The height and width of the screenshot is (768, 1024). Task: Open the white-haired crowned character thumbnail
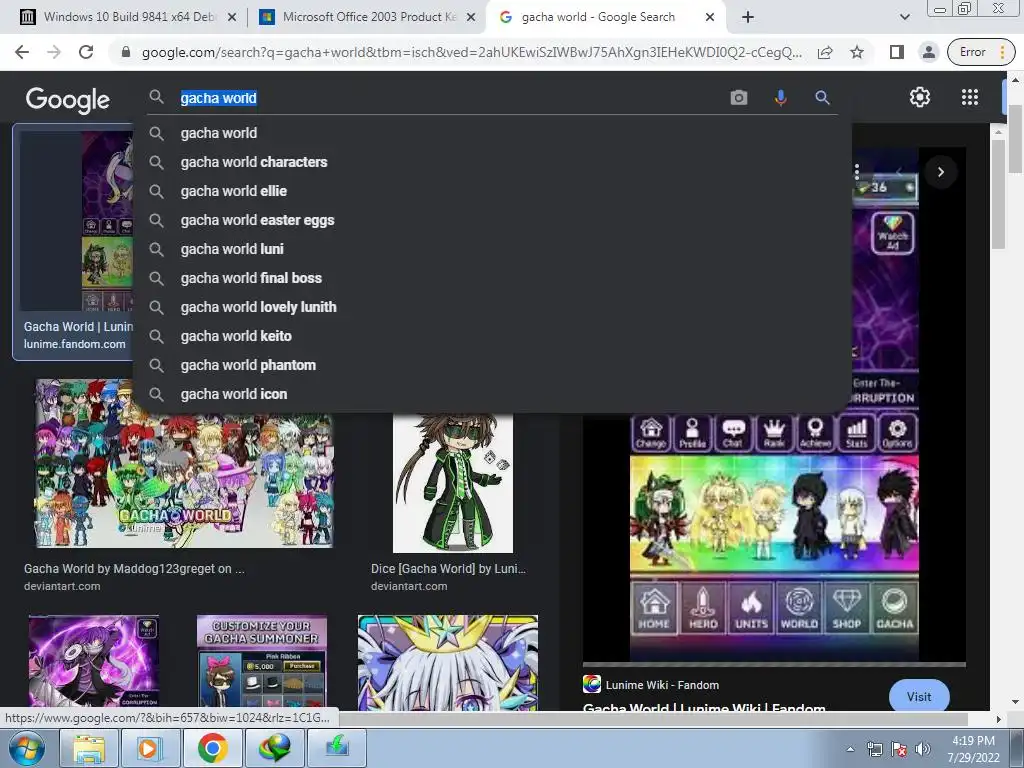tap(448, 662)
